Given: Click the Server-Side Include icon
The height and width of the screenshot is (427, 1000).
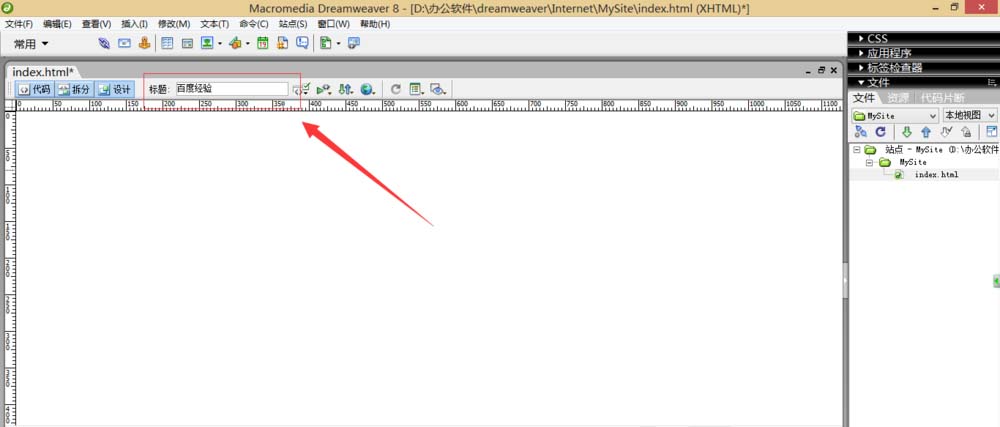Looking at the screenshot, I should coord(282,43).
